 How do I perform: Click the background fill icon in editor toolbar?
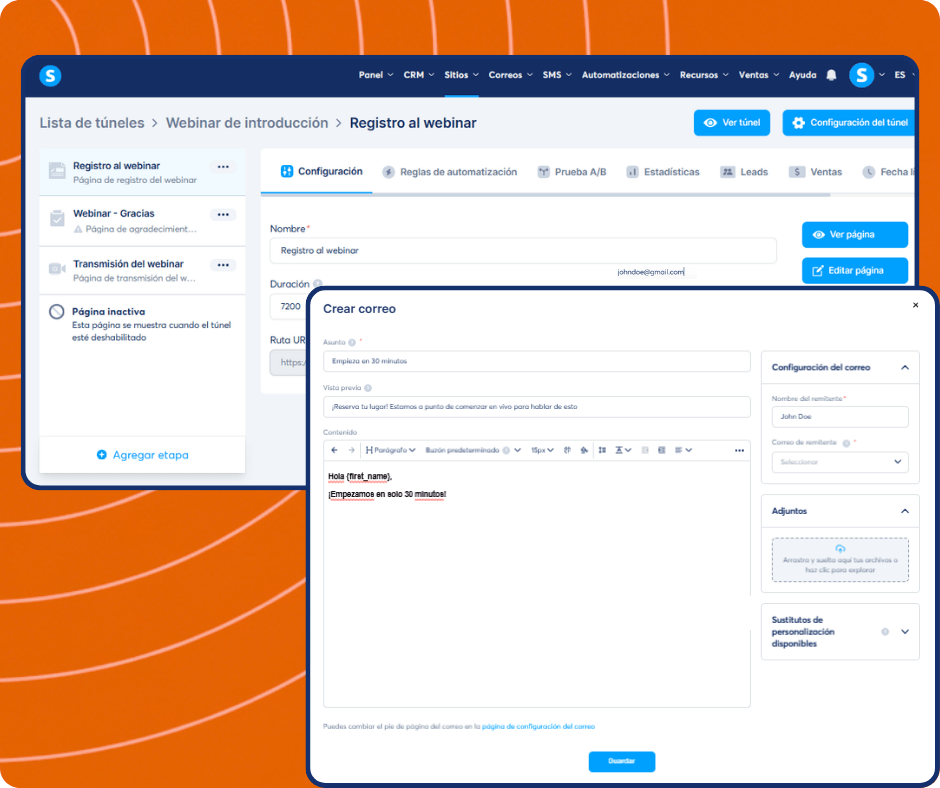point(584,450)
